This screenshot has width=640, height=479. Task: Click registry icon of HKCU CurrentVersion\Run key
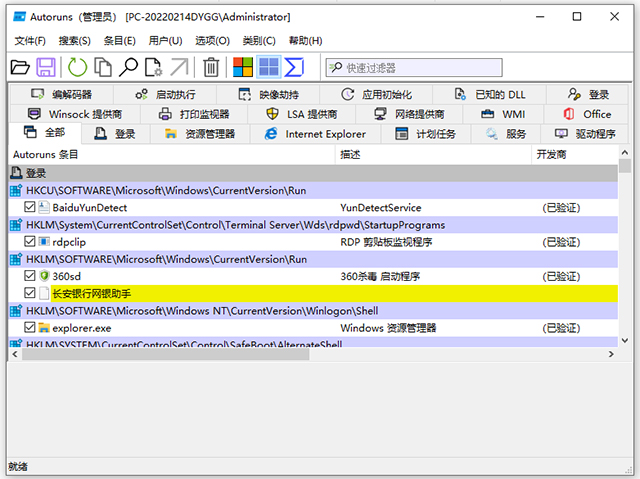[x=16, y=190]
